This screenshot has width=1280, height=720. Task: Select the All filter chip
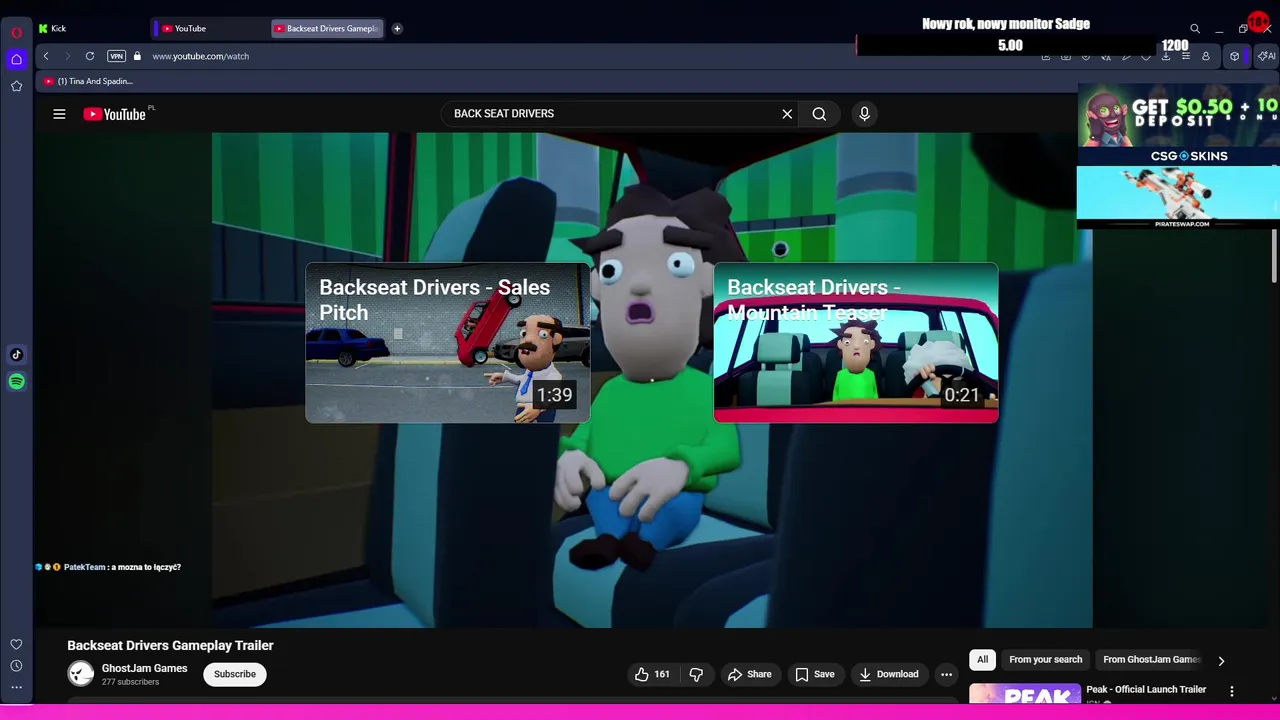982,660
